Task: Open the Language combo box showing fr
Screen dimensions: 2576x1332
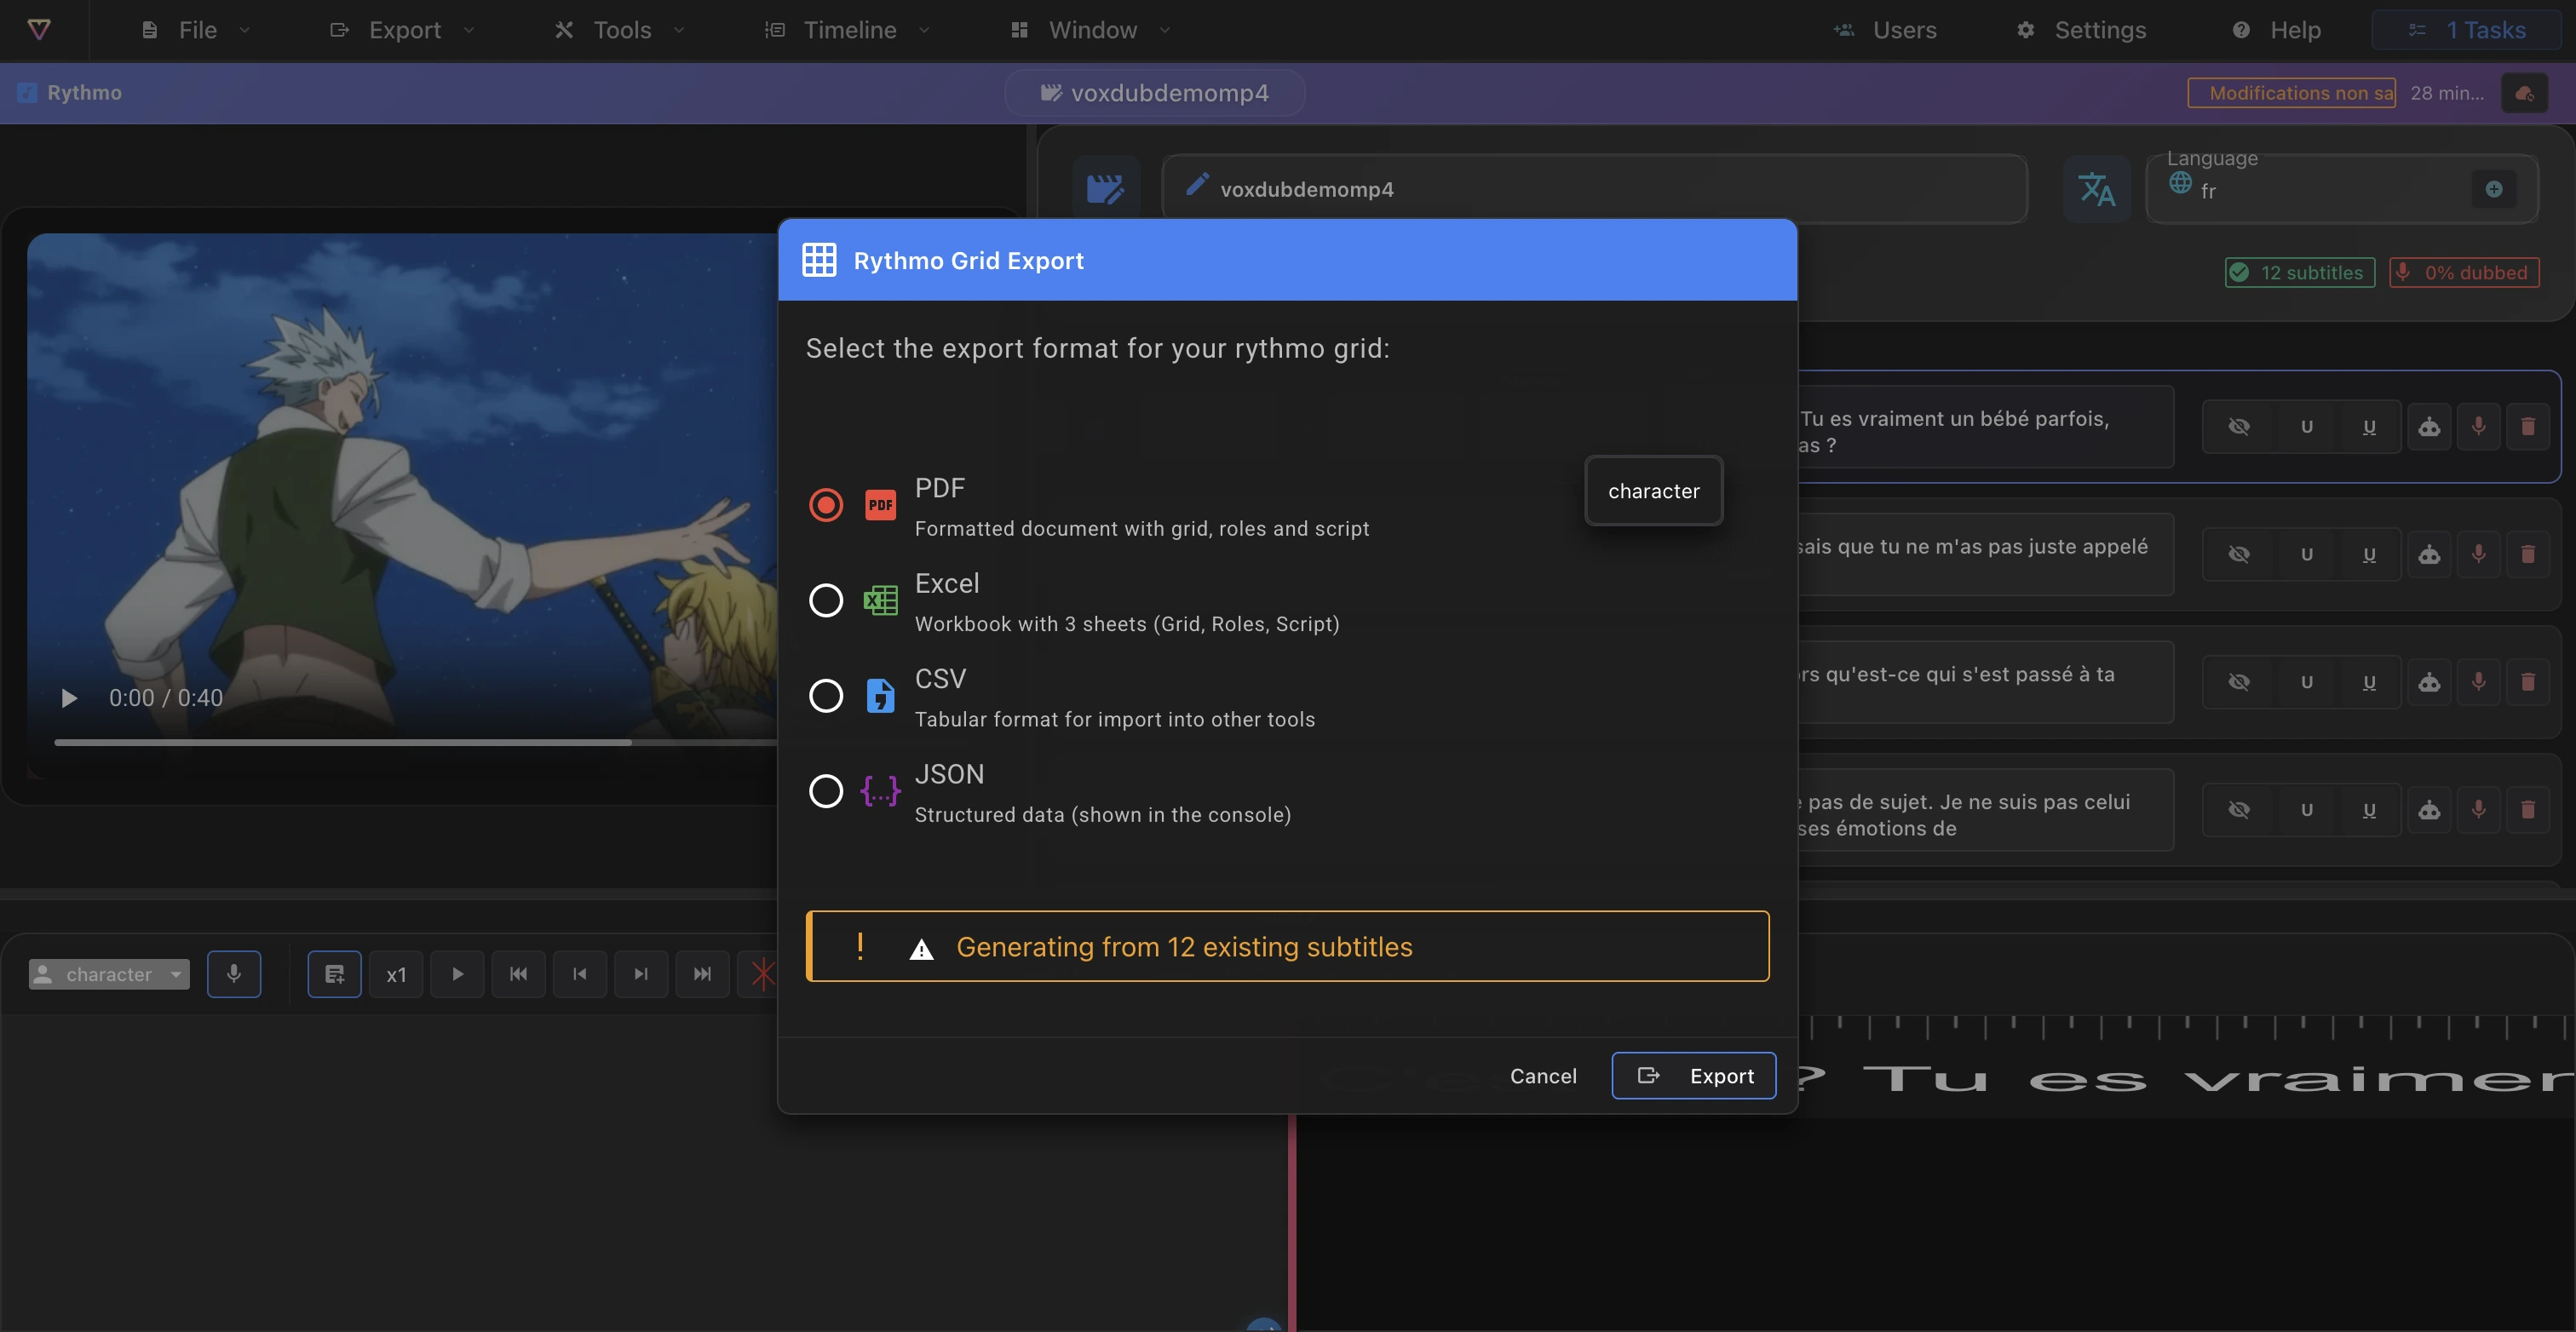Action: click(x=2342, y=189)
